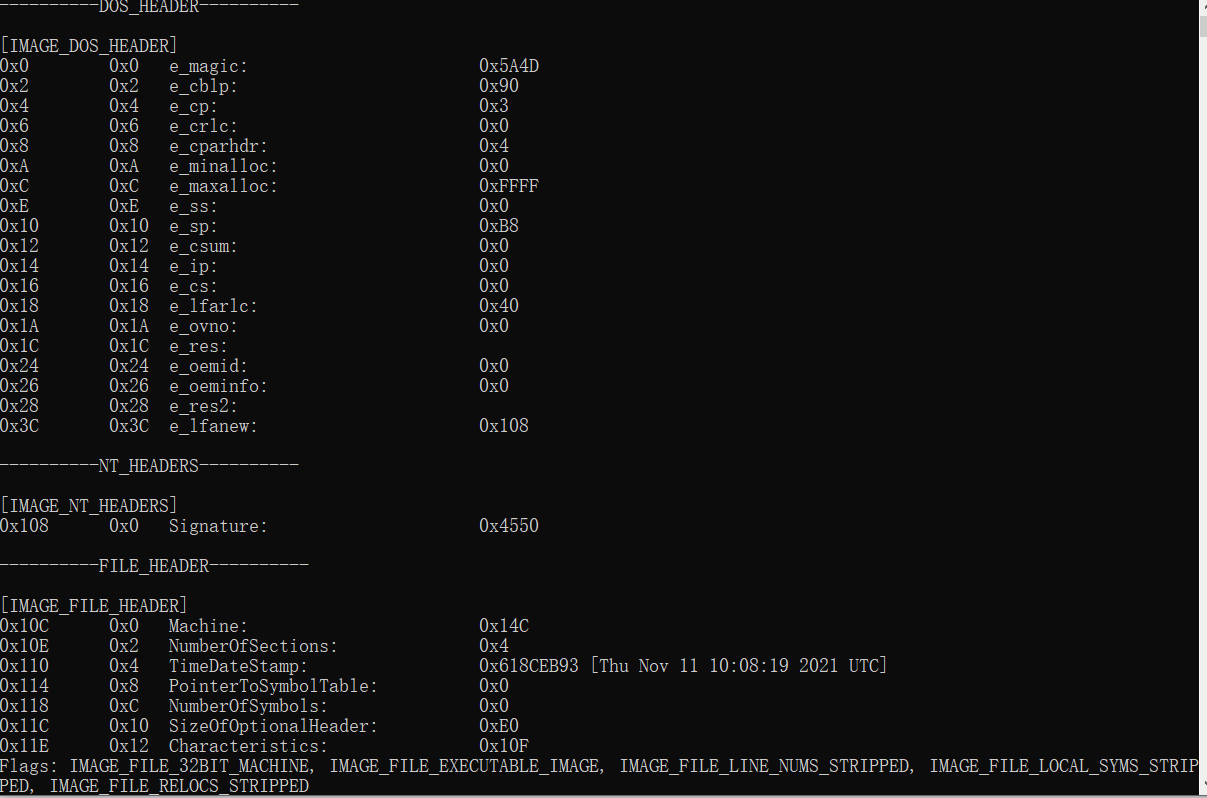This screenshot has width=1207, height=798.
Task: Click the NT_HEADERS divider line
Action: coord(149,466)
